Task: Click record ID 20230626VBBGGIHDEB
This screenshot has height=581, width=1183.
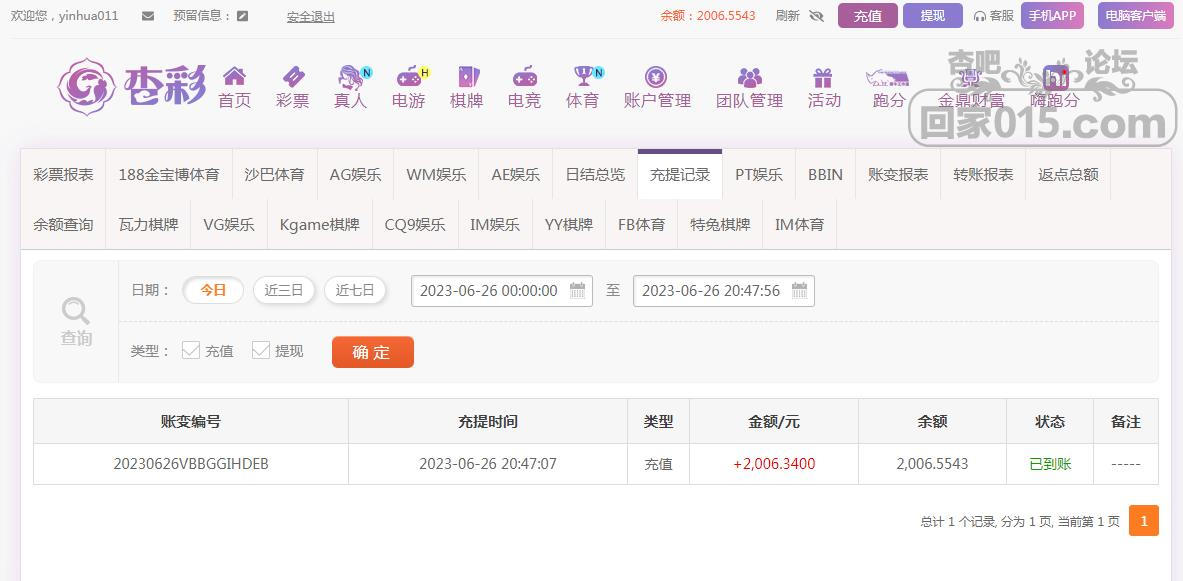Action: tap(191, 464)
